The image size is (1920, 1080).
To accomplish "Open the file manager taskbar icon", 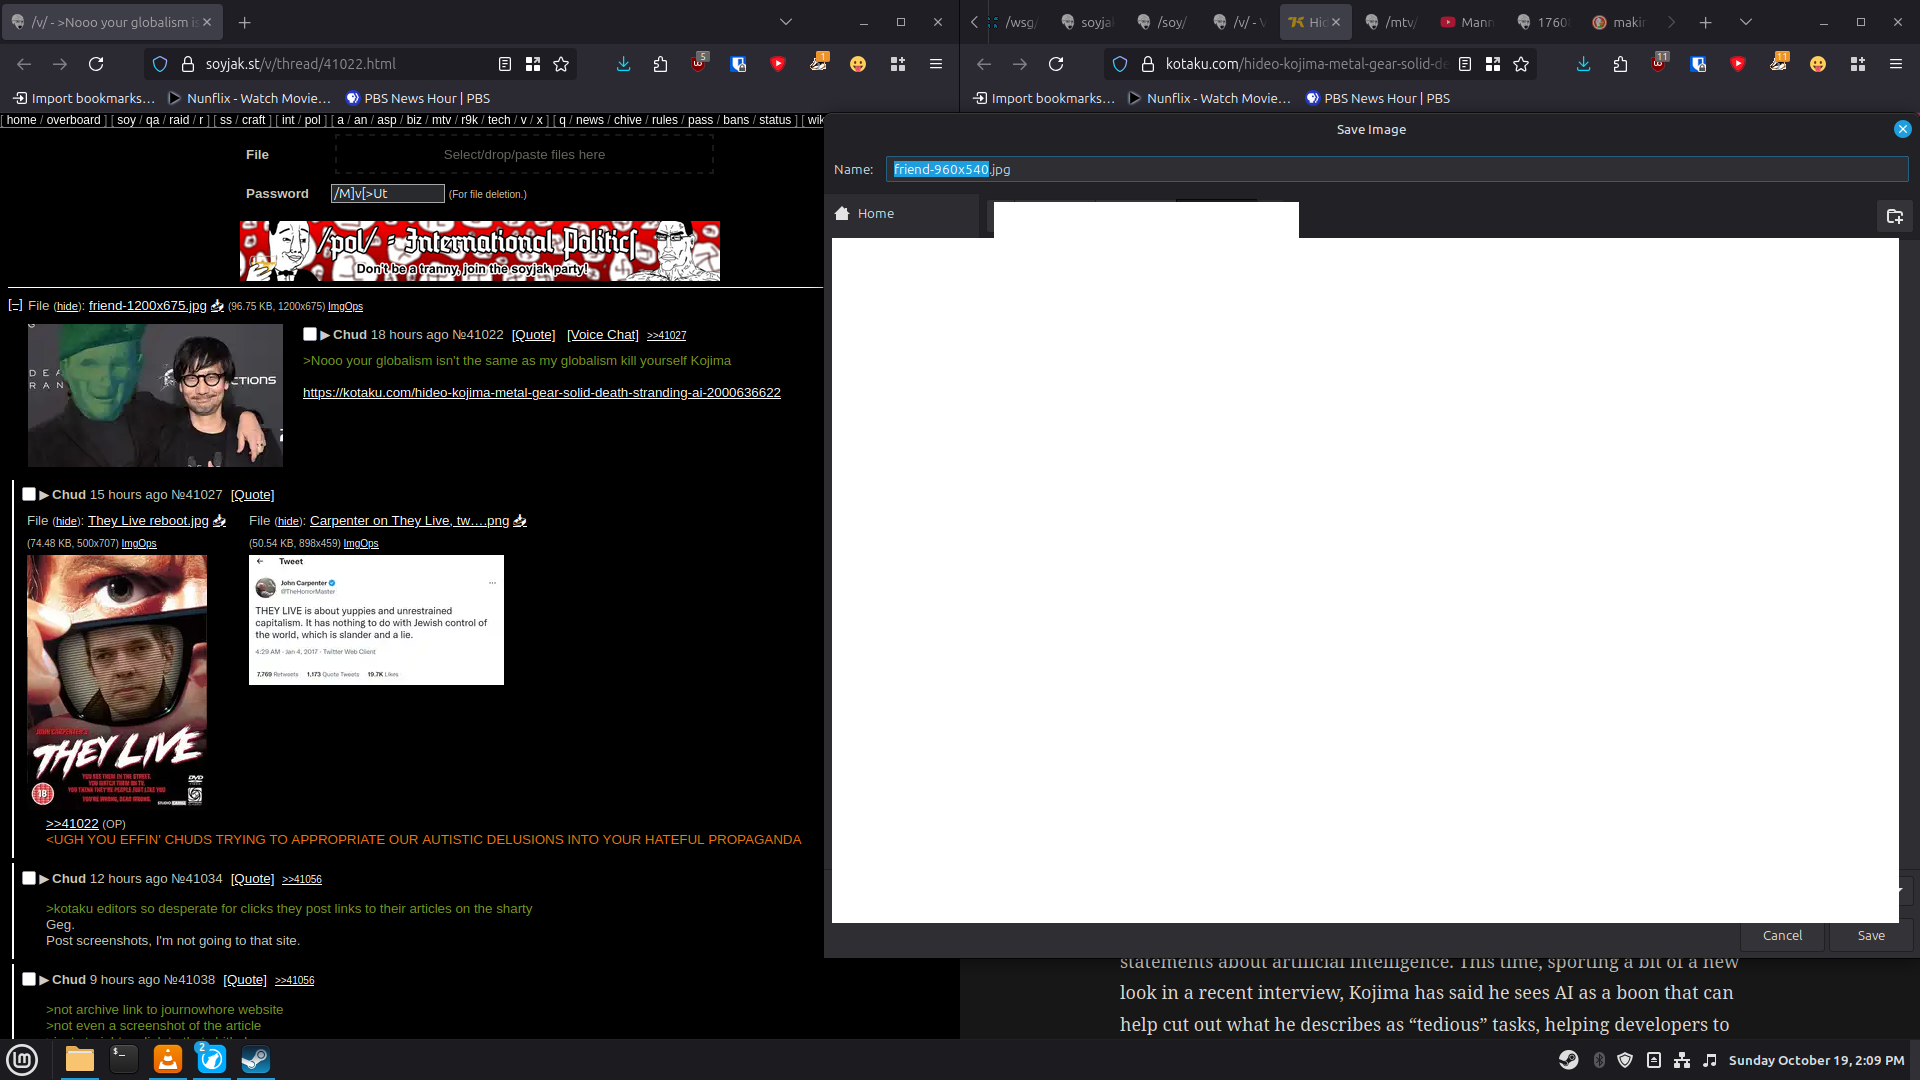I will pos(80,1059).
